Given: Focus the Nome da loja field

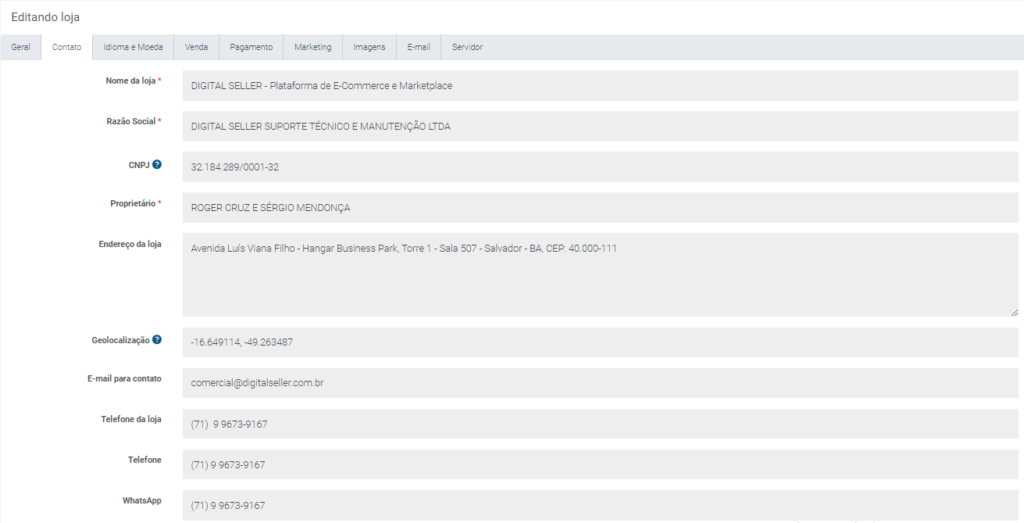Looking at the screenshot, I should [600, 86].
